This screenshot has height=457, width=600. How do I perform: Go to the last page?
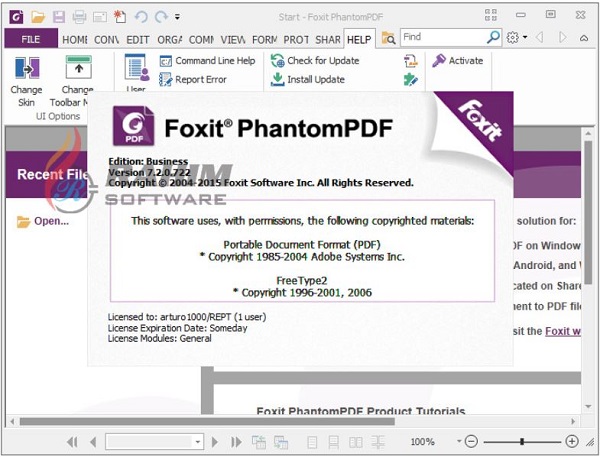coord(236,442)
